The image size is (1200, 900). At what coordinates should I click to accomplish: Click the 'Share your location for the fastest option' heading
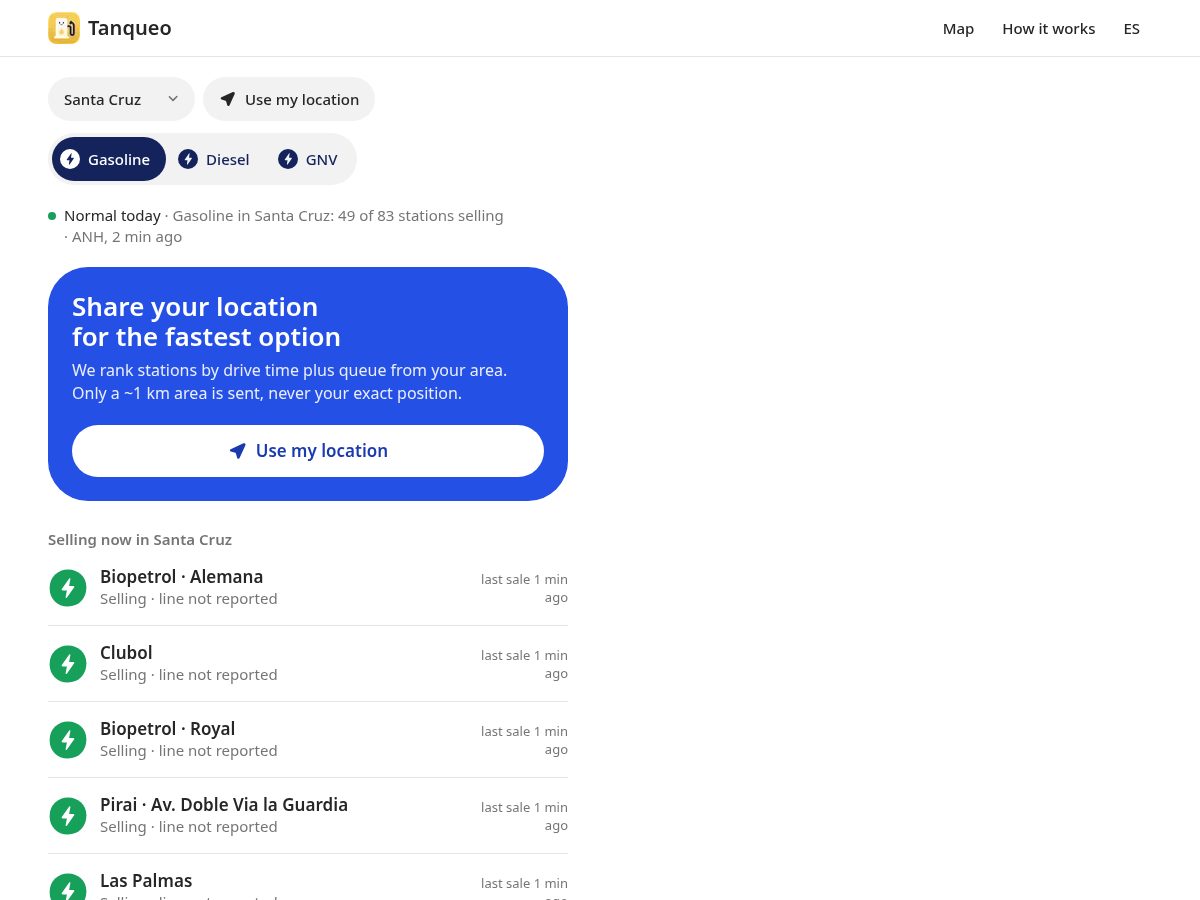(206, 321)
